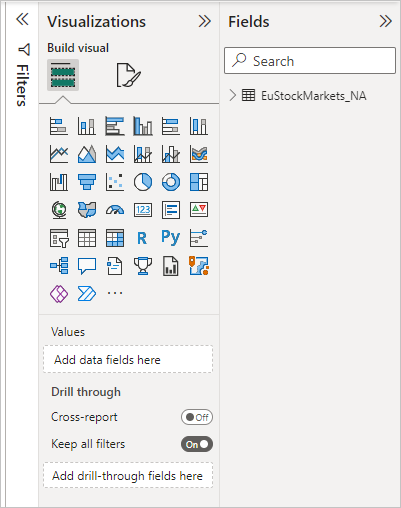Select the scatter chart visual

(x=115, y=182)
